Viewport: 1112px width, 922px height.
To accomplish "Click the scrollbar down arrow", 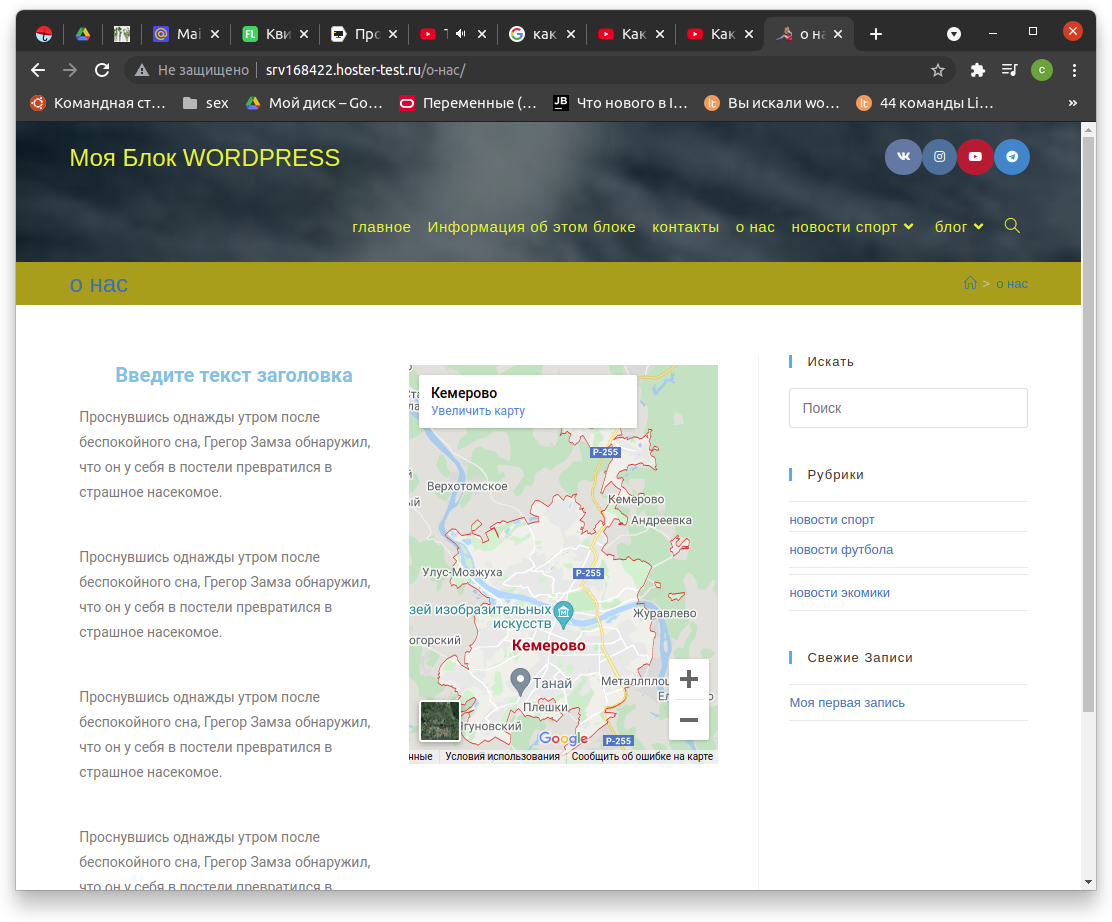I will coord(1089,882).
